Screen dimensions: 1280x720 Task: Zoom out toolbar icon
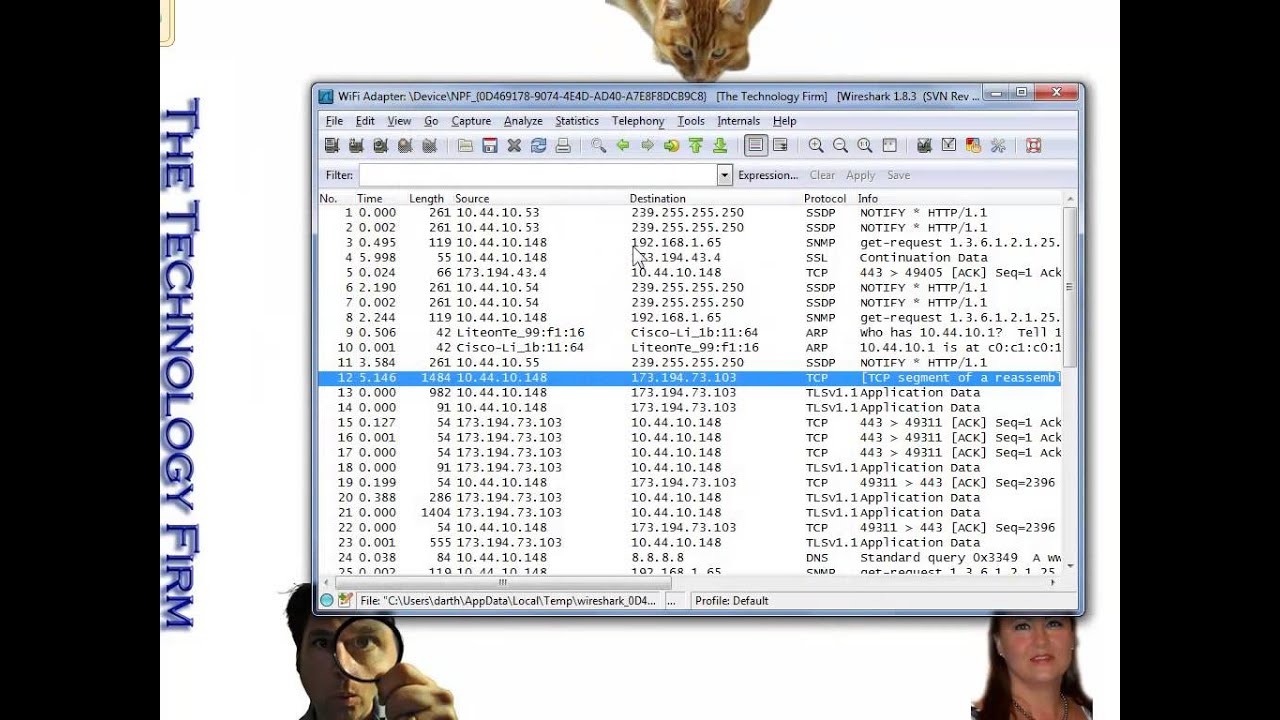pyautogui.click(x=840, y=146)
